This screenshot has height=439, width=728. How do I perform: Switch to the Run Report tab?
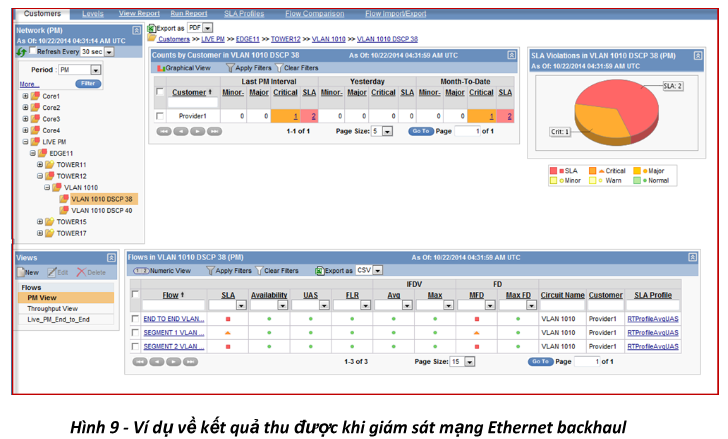tap(189, 14)
